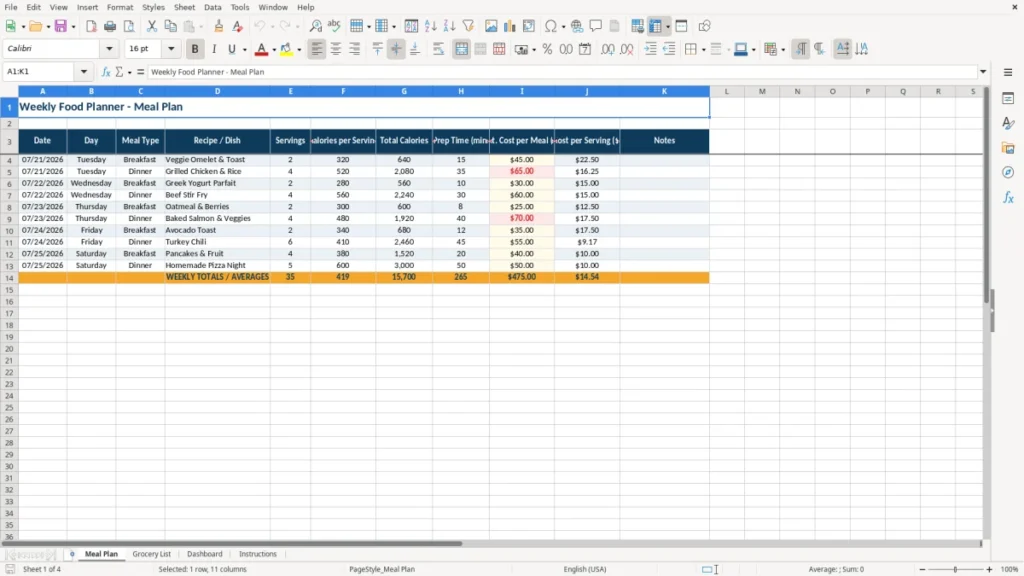Viewport: 1024px width, 576px height.
Task: Remove a decimal place
Action: [627, 49]
